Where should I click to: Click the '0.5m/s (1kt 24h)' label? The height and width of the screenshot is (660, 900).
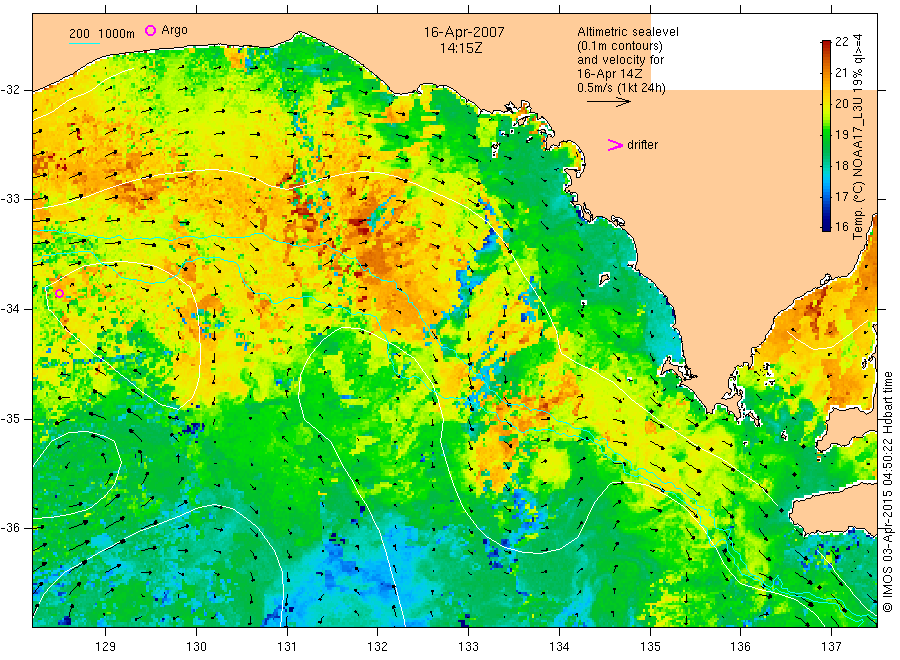(x=621, y=88)
